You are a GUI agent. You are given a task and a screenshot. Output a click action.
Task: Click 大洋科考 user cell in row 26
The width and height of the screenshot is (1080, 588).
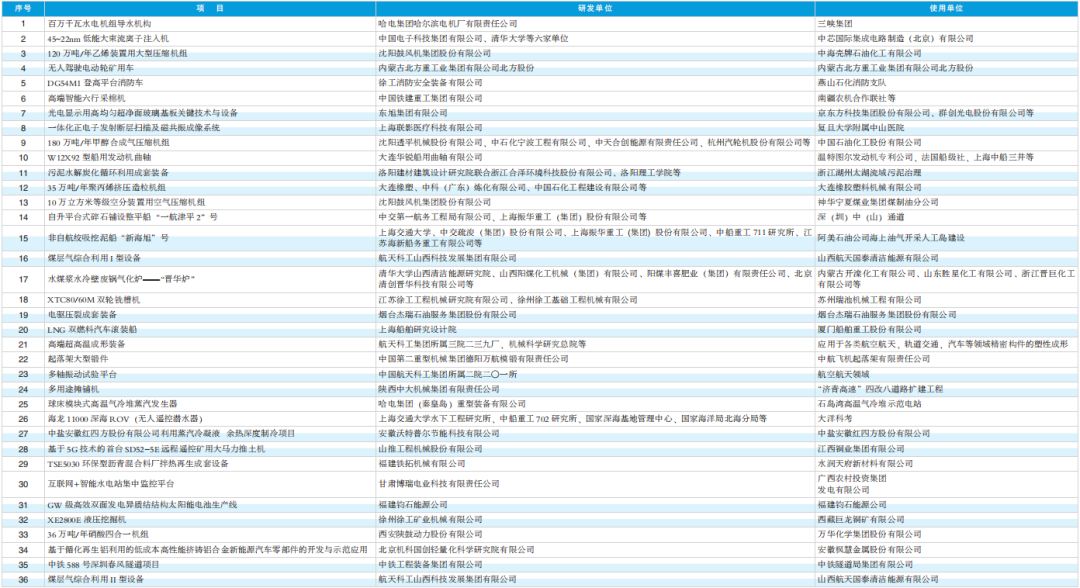point(836,418)
